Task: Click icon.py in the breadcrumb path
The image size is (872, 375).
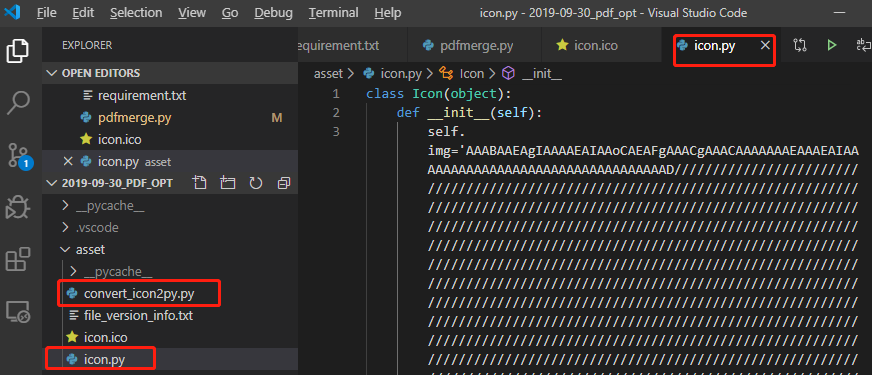Action: click(x=392, y=73)
